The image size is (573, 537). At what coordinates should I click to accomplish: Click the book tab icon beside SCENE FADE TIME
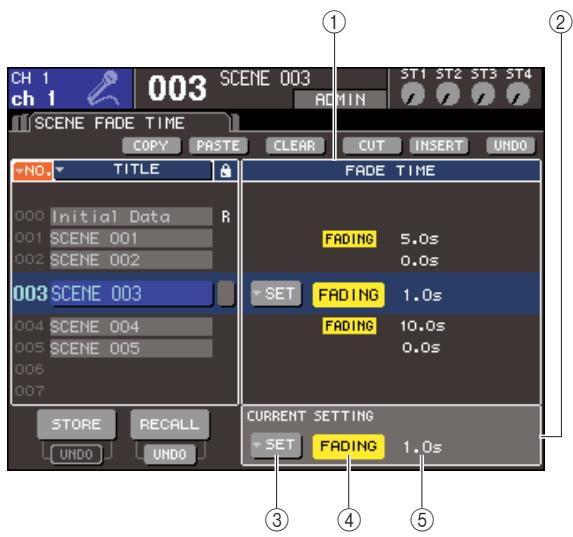coord(20,122)
